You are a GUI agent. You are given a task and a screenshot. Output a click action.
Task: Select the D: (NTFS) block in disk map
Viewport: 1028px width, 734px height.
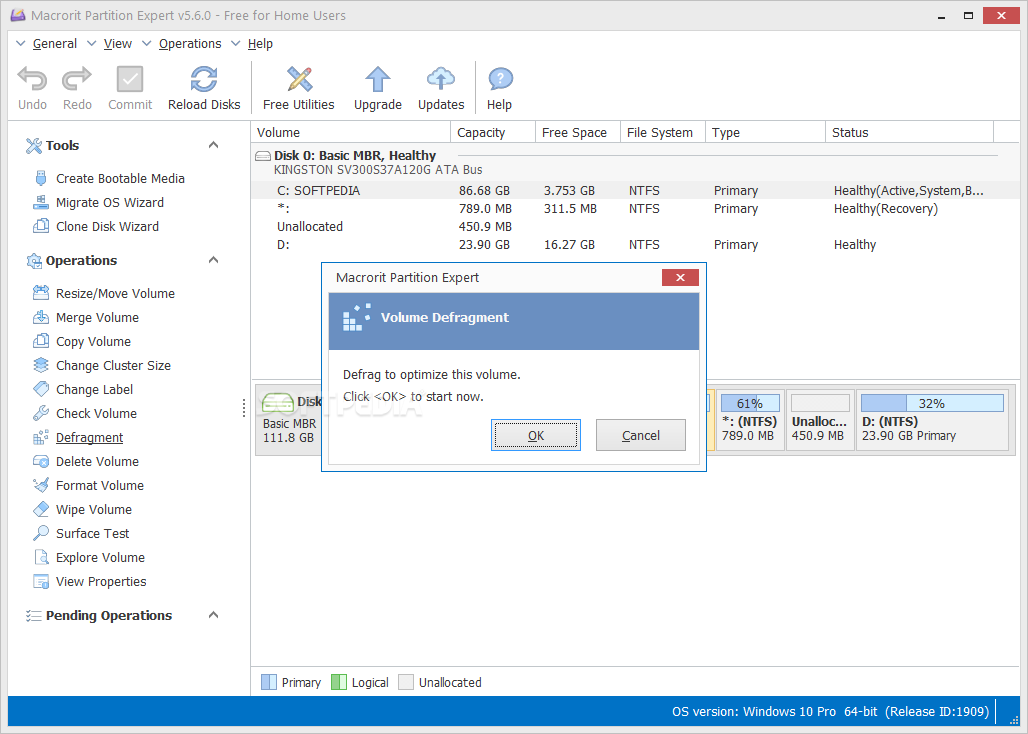932,419
